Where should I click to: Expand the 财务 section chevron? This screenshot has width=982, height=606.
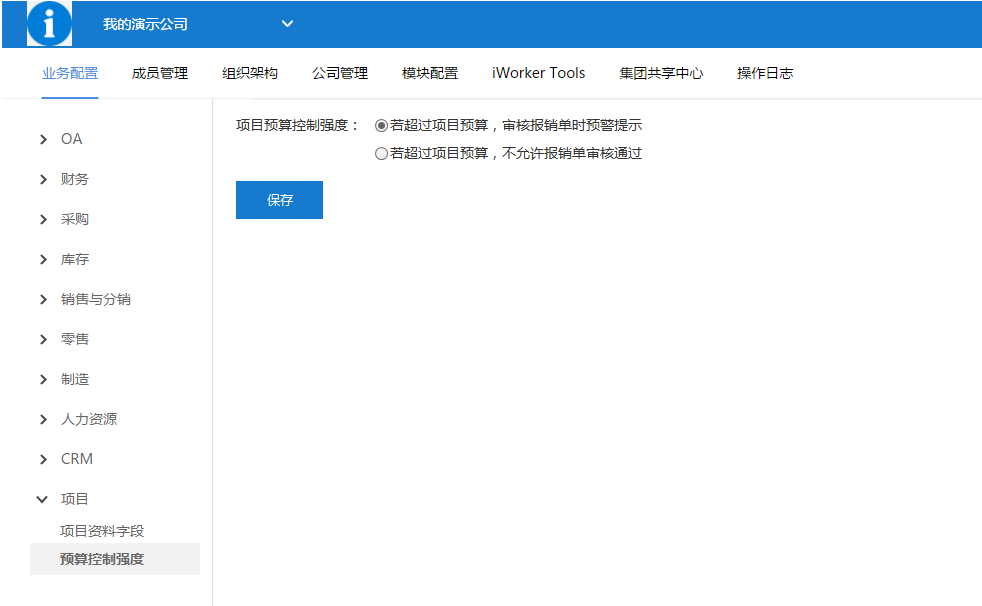coord(43,180)
